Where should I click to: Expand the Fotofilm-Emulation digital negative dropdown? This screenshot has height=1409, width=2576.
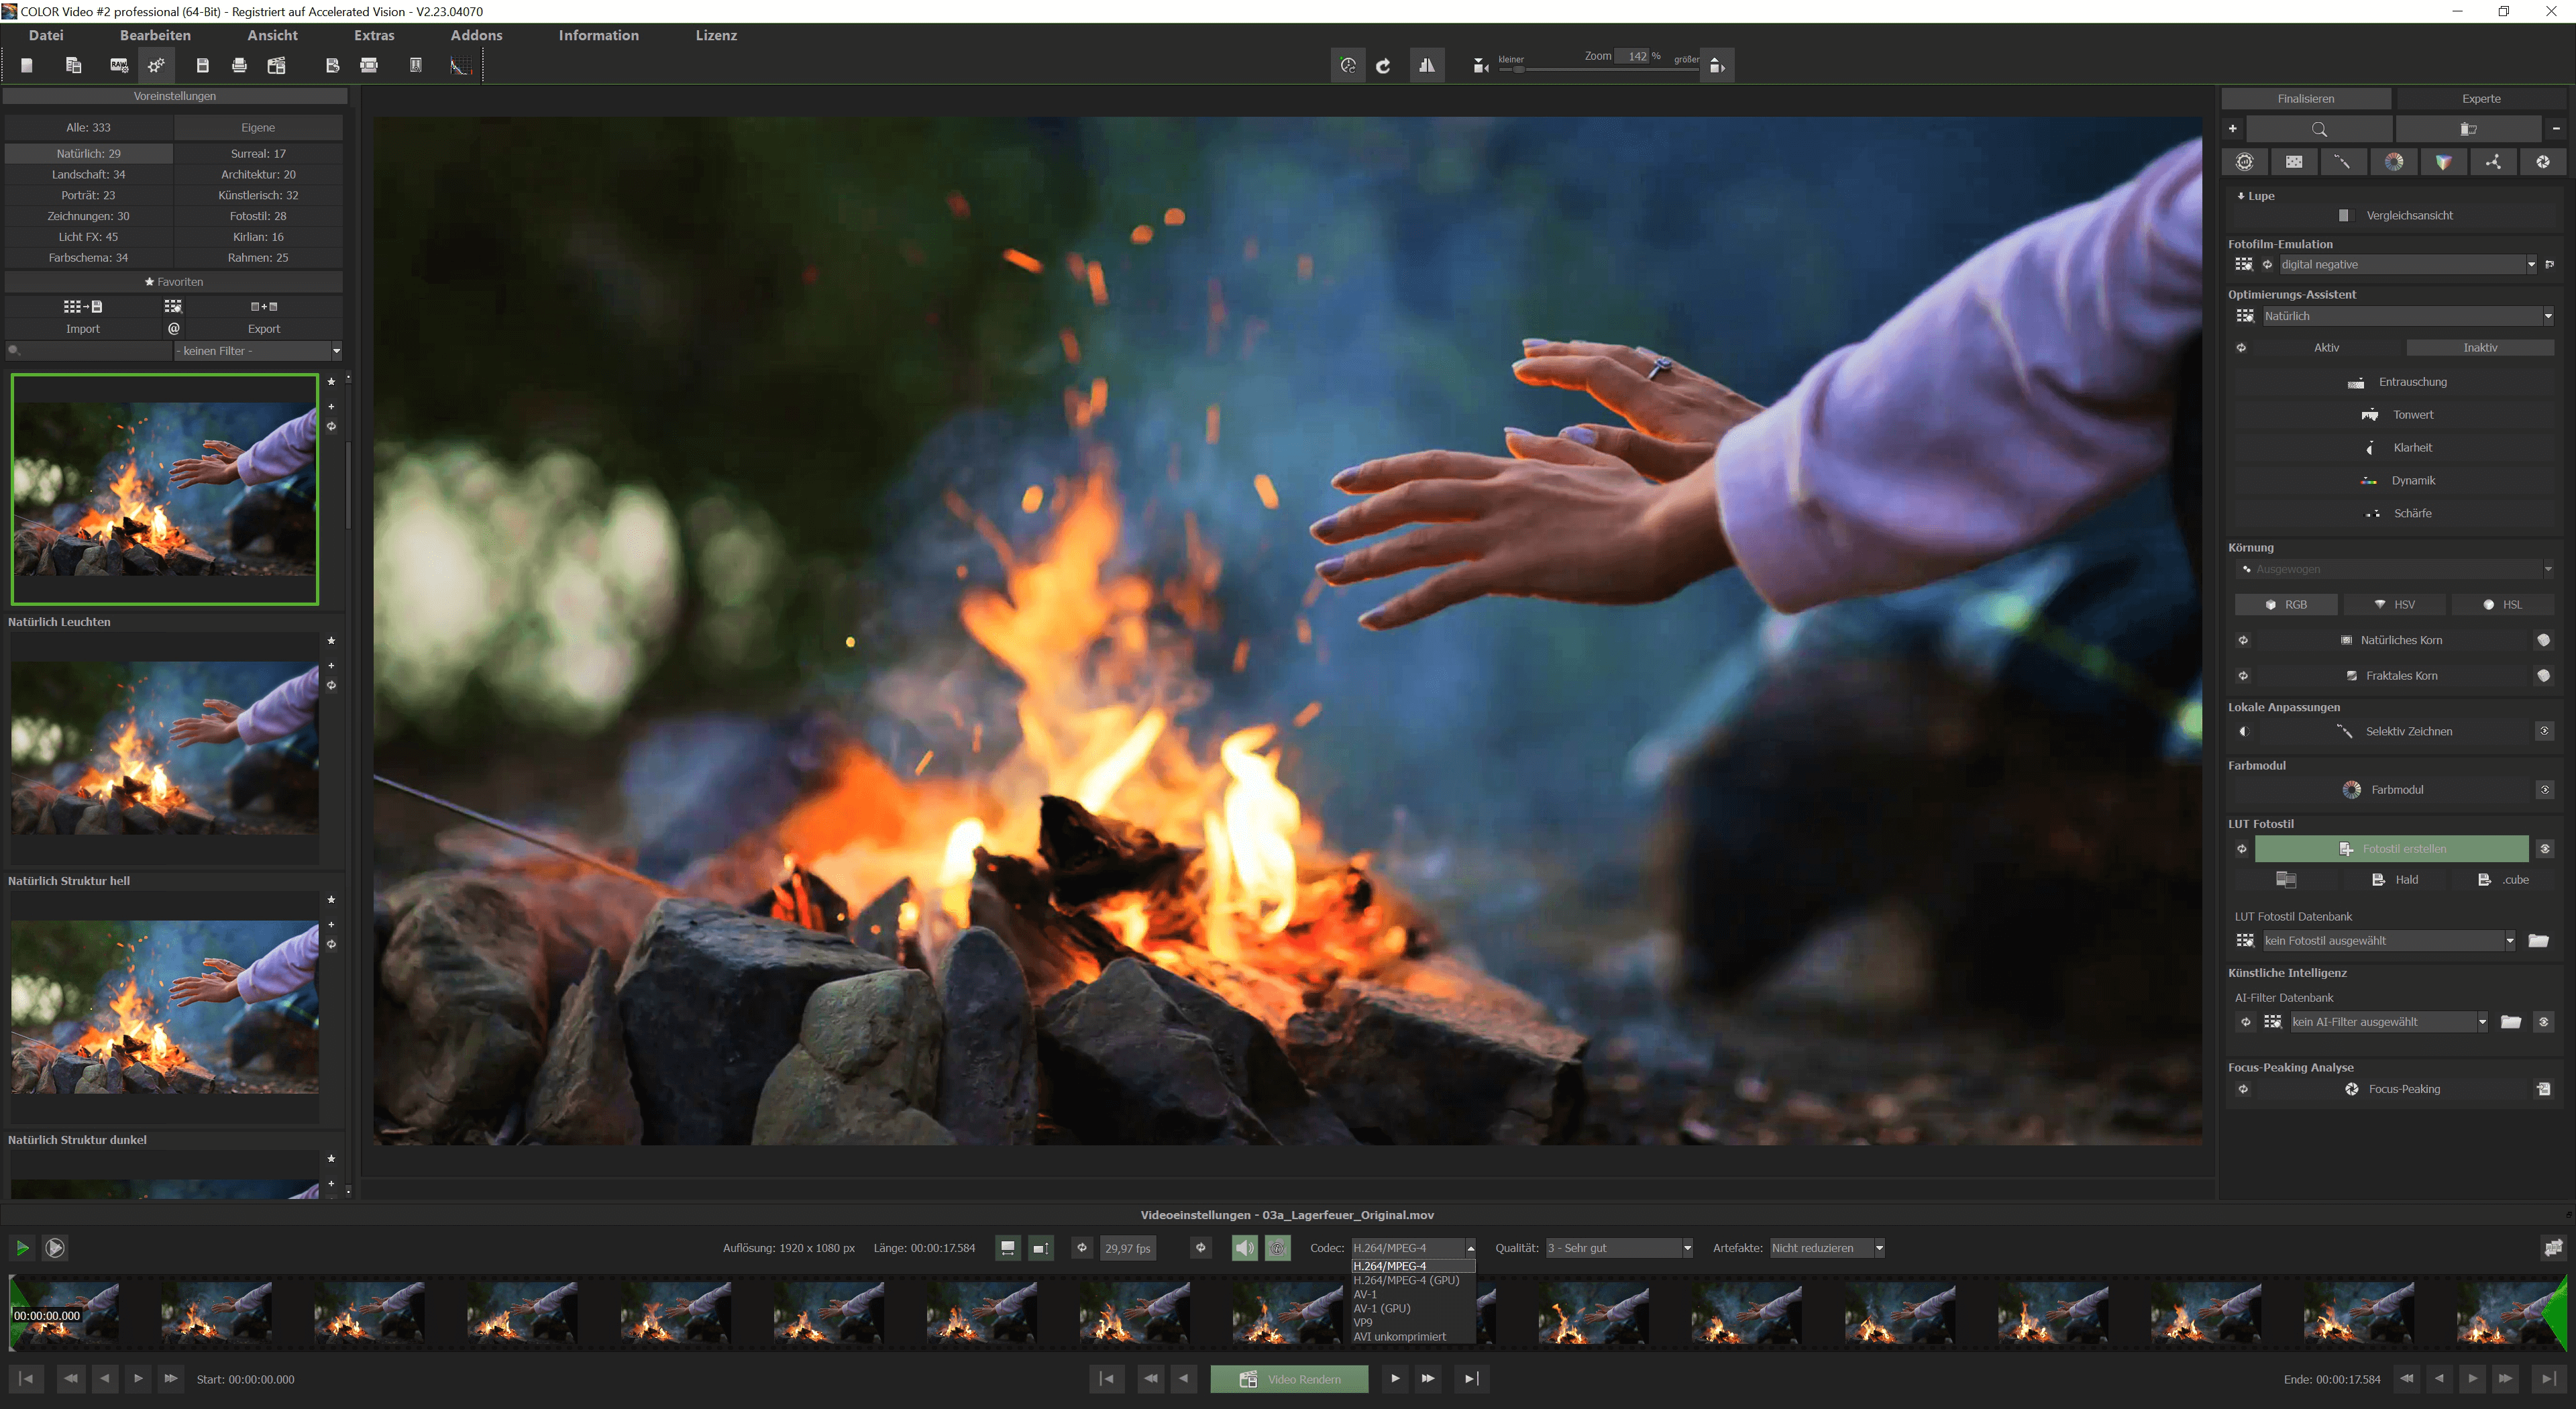click(2530, 265)
